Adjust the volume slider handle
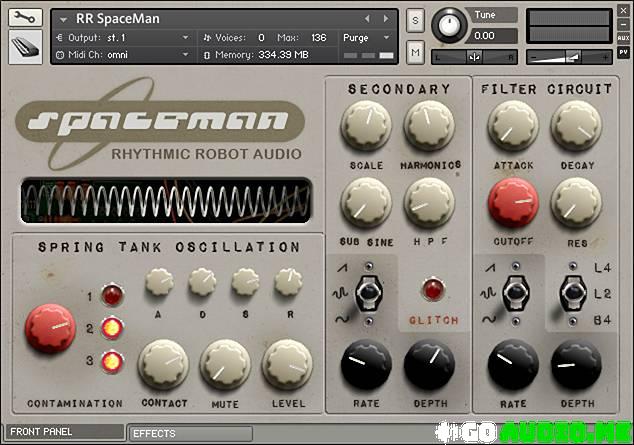 pos(573,57)
